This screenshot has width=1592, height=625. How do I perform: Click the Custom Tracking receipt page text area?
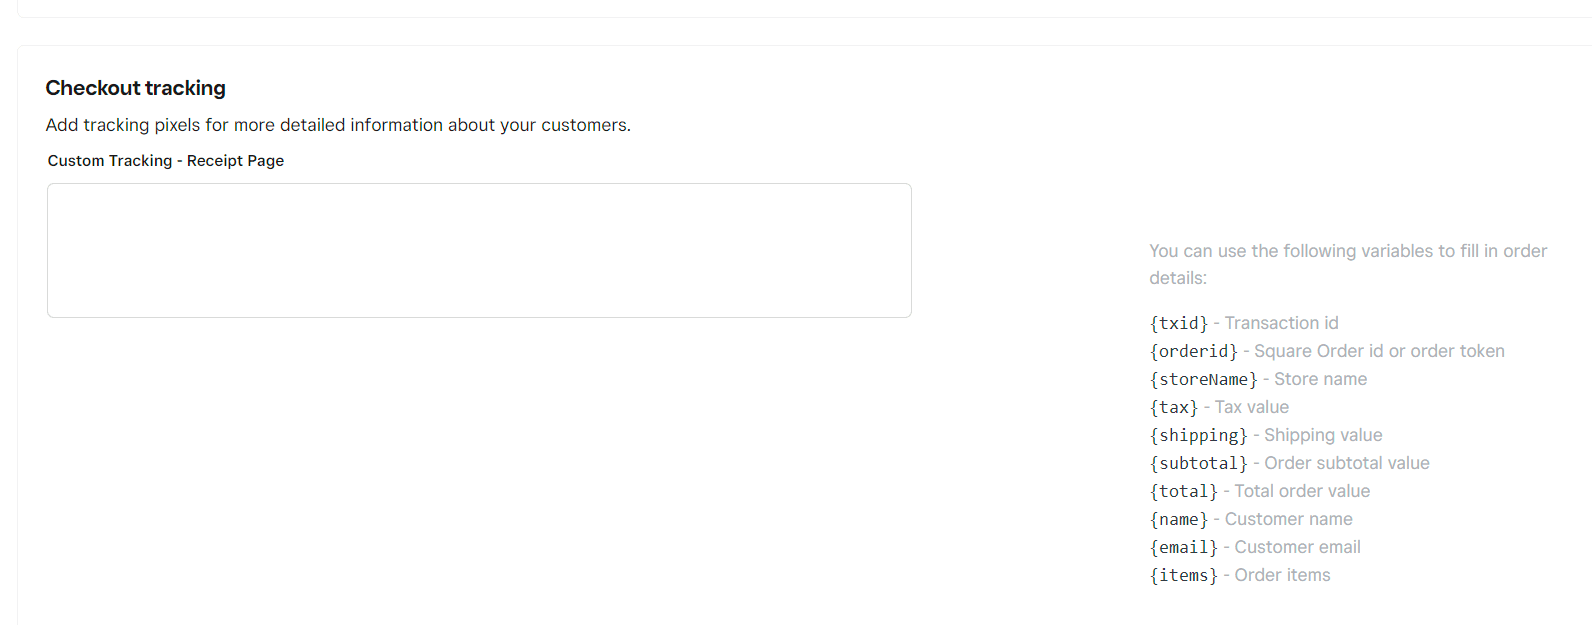click(479, 250)
